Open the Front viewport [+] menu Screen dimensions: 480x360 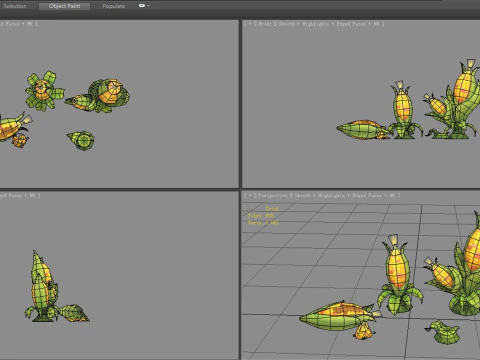click(x=250, y=24)
